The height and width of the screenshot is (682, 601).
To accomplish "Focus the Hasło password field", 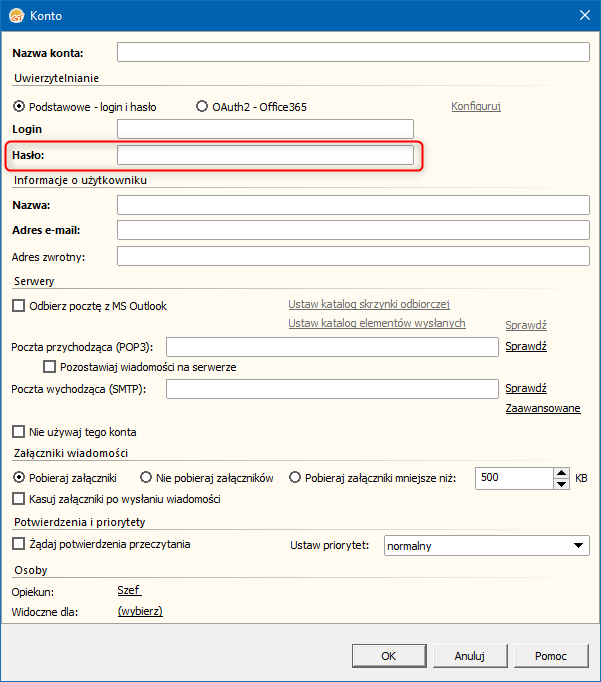I will pos(265,155).
